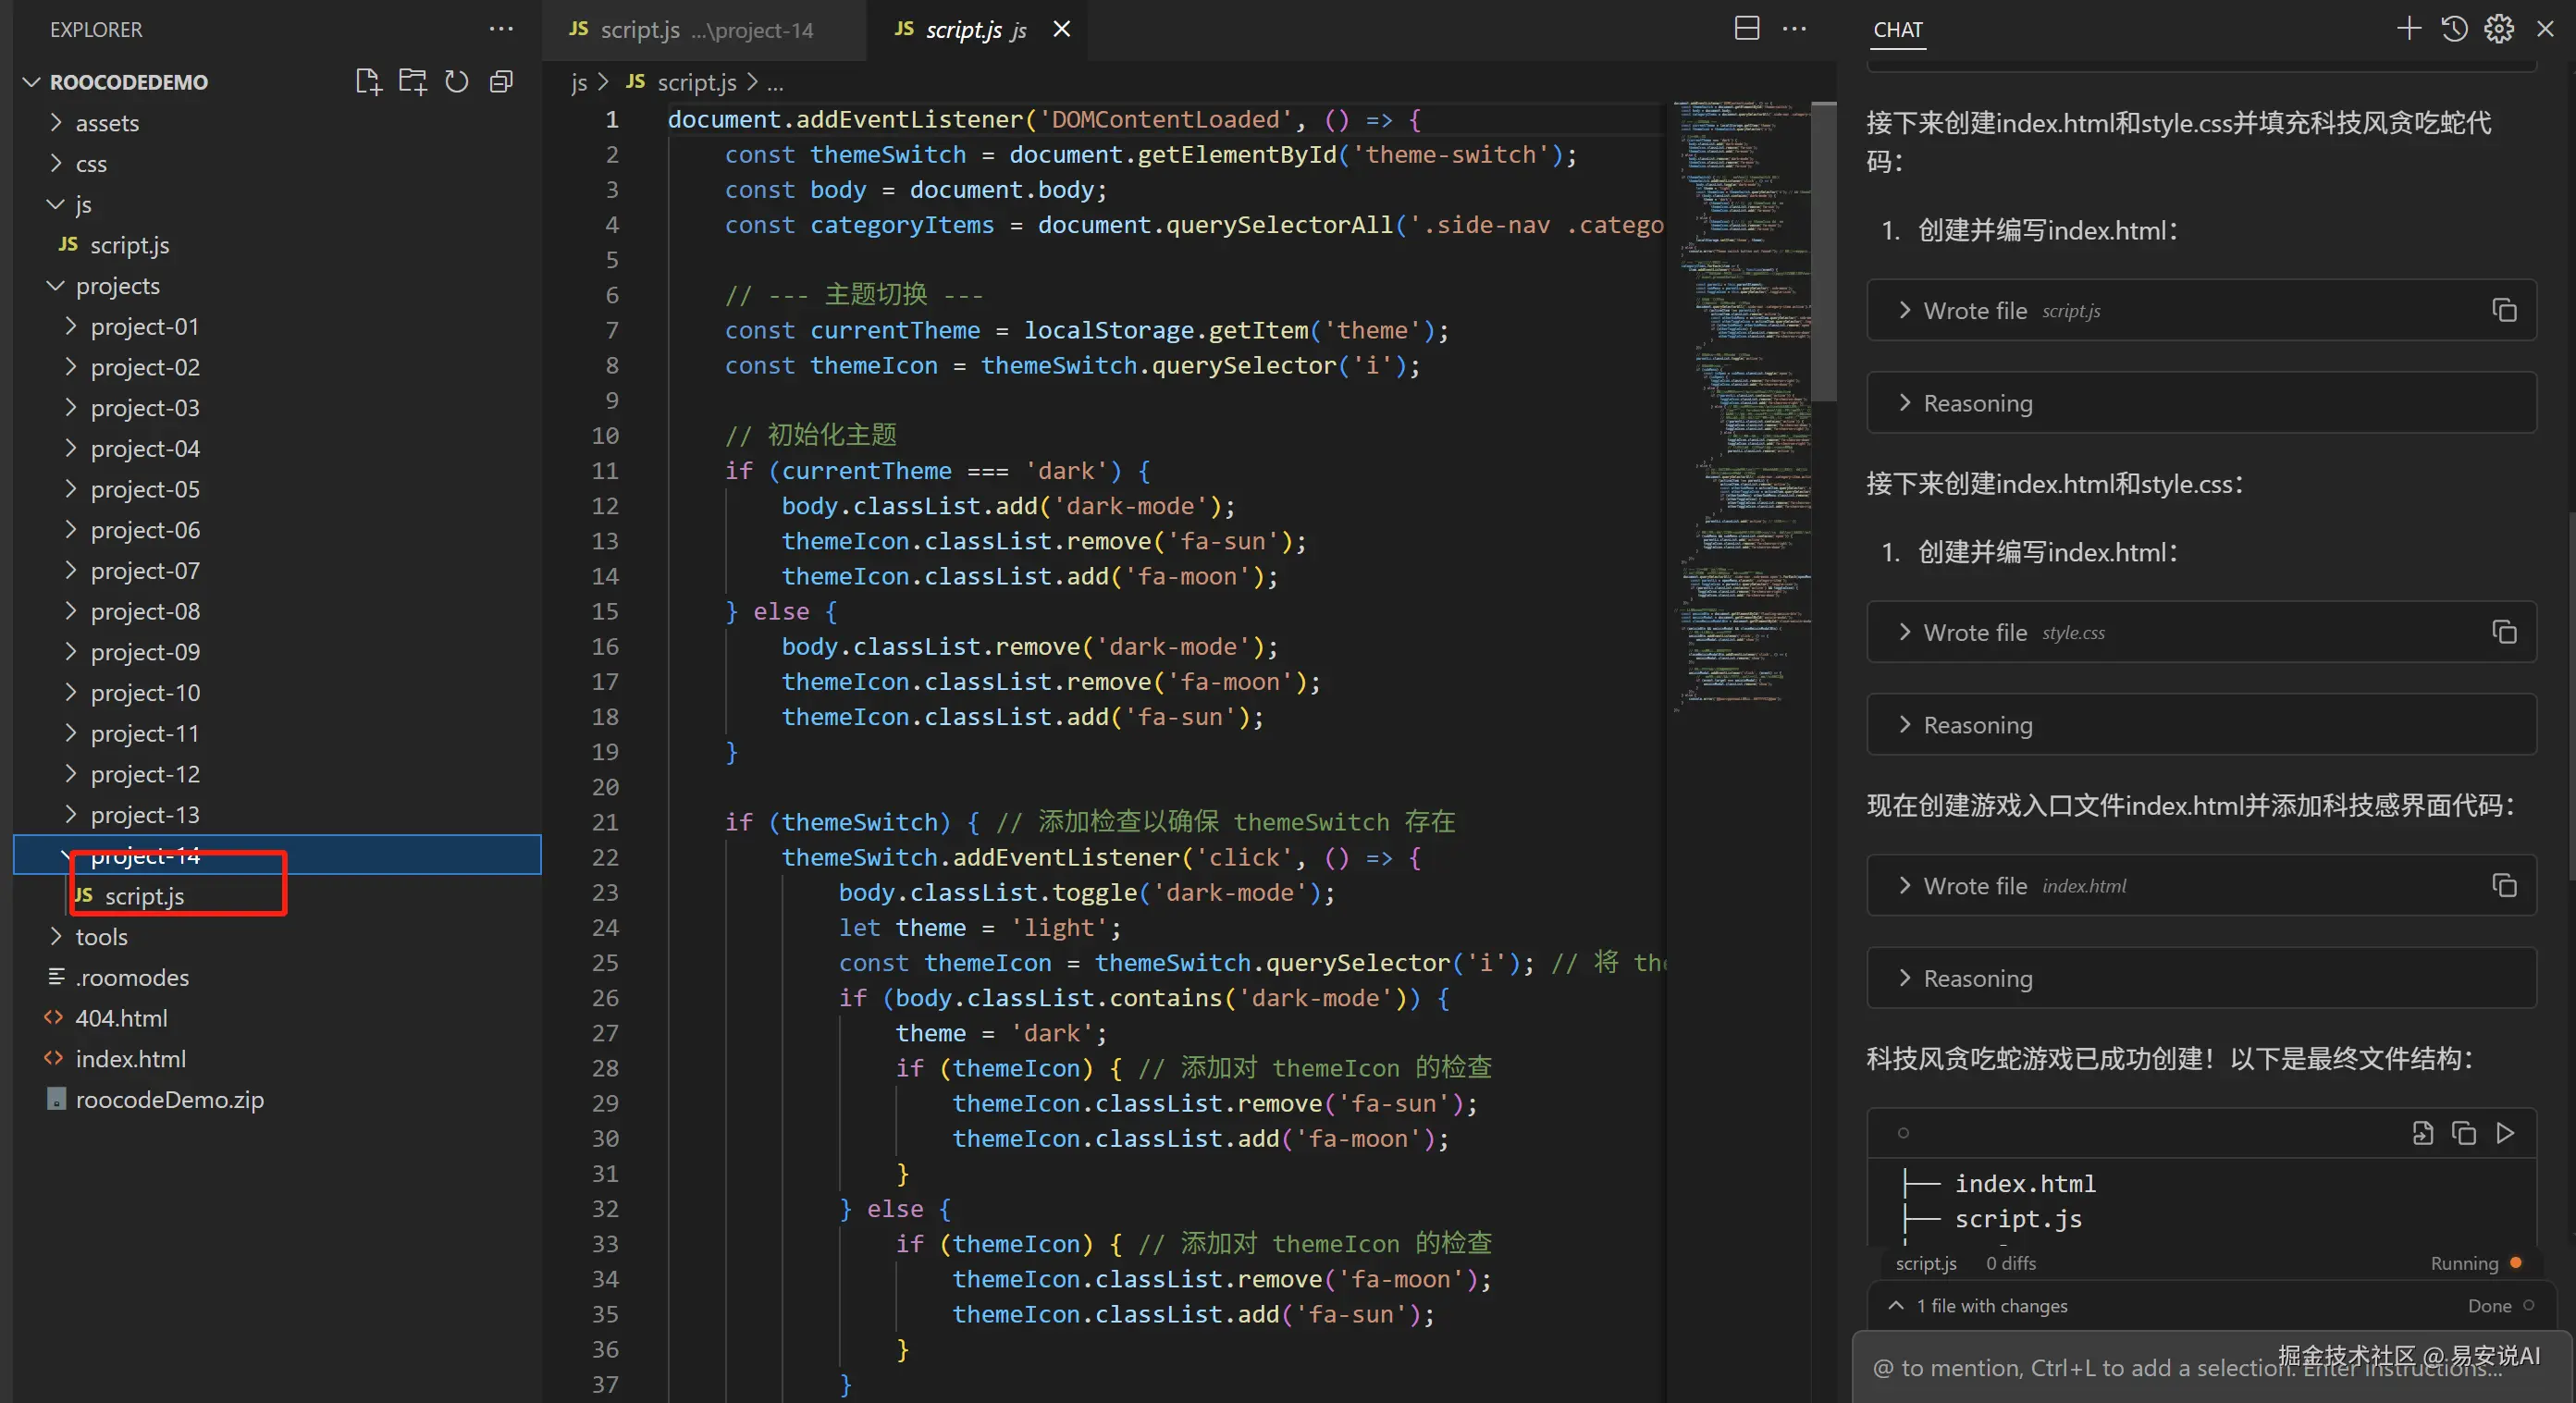Split the editor layout
Image resolution: width=2576 pixels, height=1403 pixels.
pyautogui.click(x=1746, y=29)
